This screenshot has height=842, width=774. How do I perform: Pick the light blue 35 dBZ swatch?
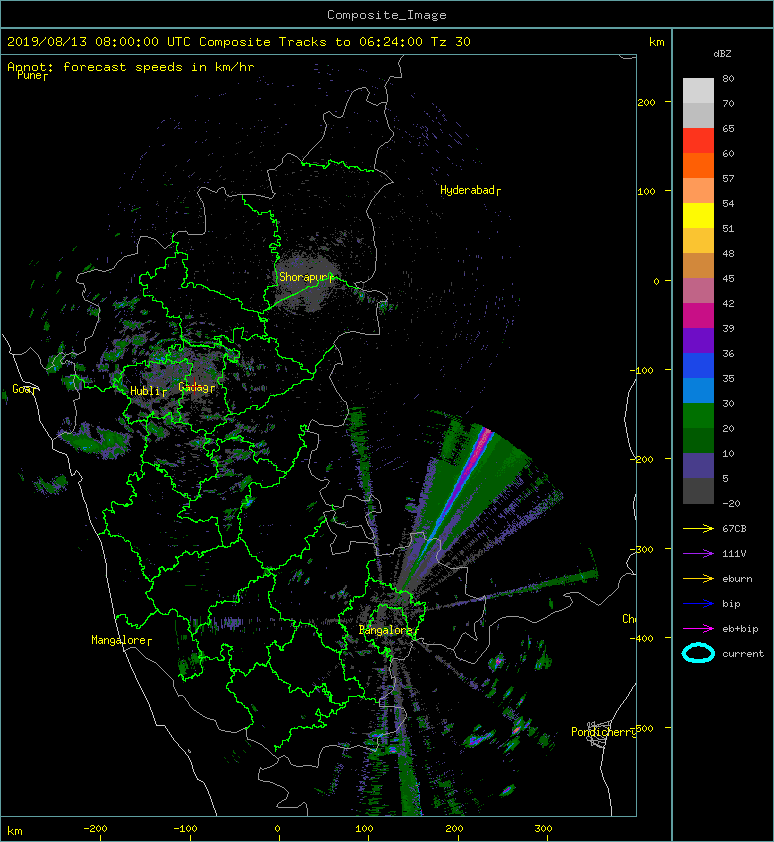pos(698,390)
